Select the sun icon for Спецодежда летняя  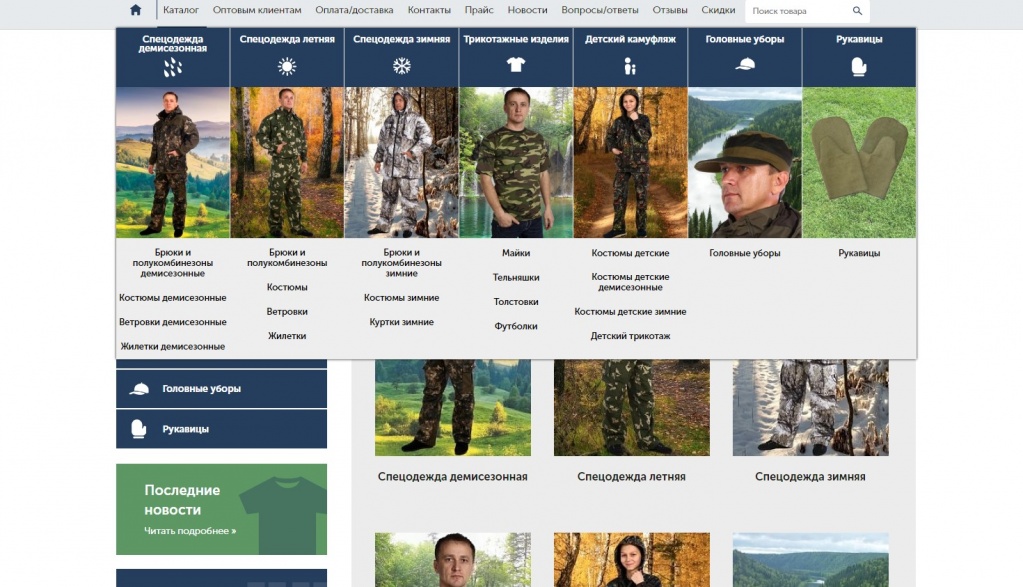pyautogui.click(x=287, y=66)
